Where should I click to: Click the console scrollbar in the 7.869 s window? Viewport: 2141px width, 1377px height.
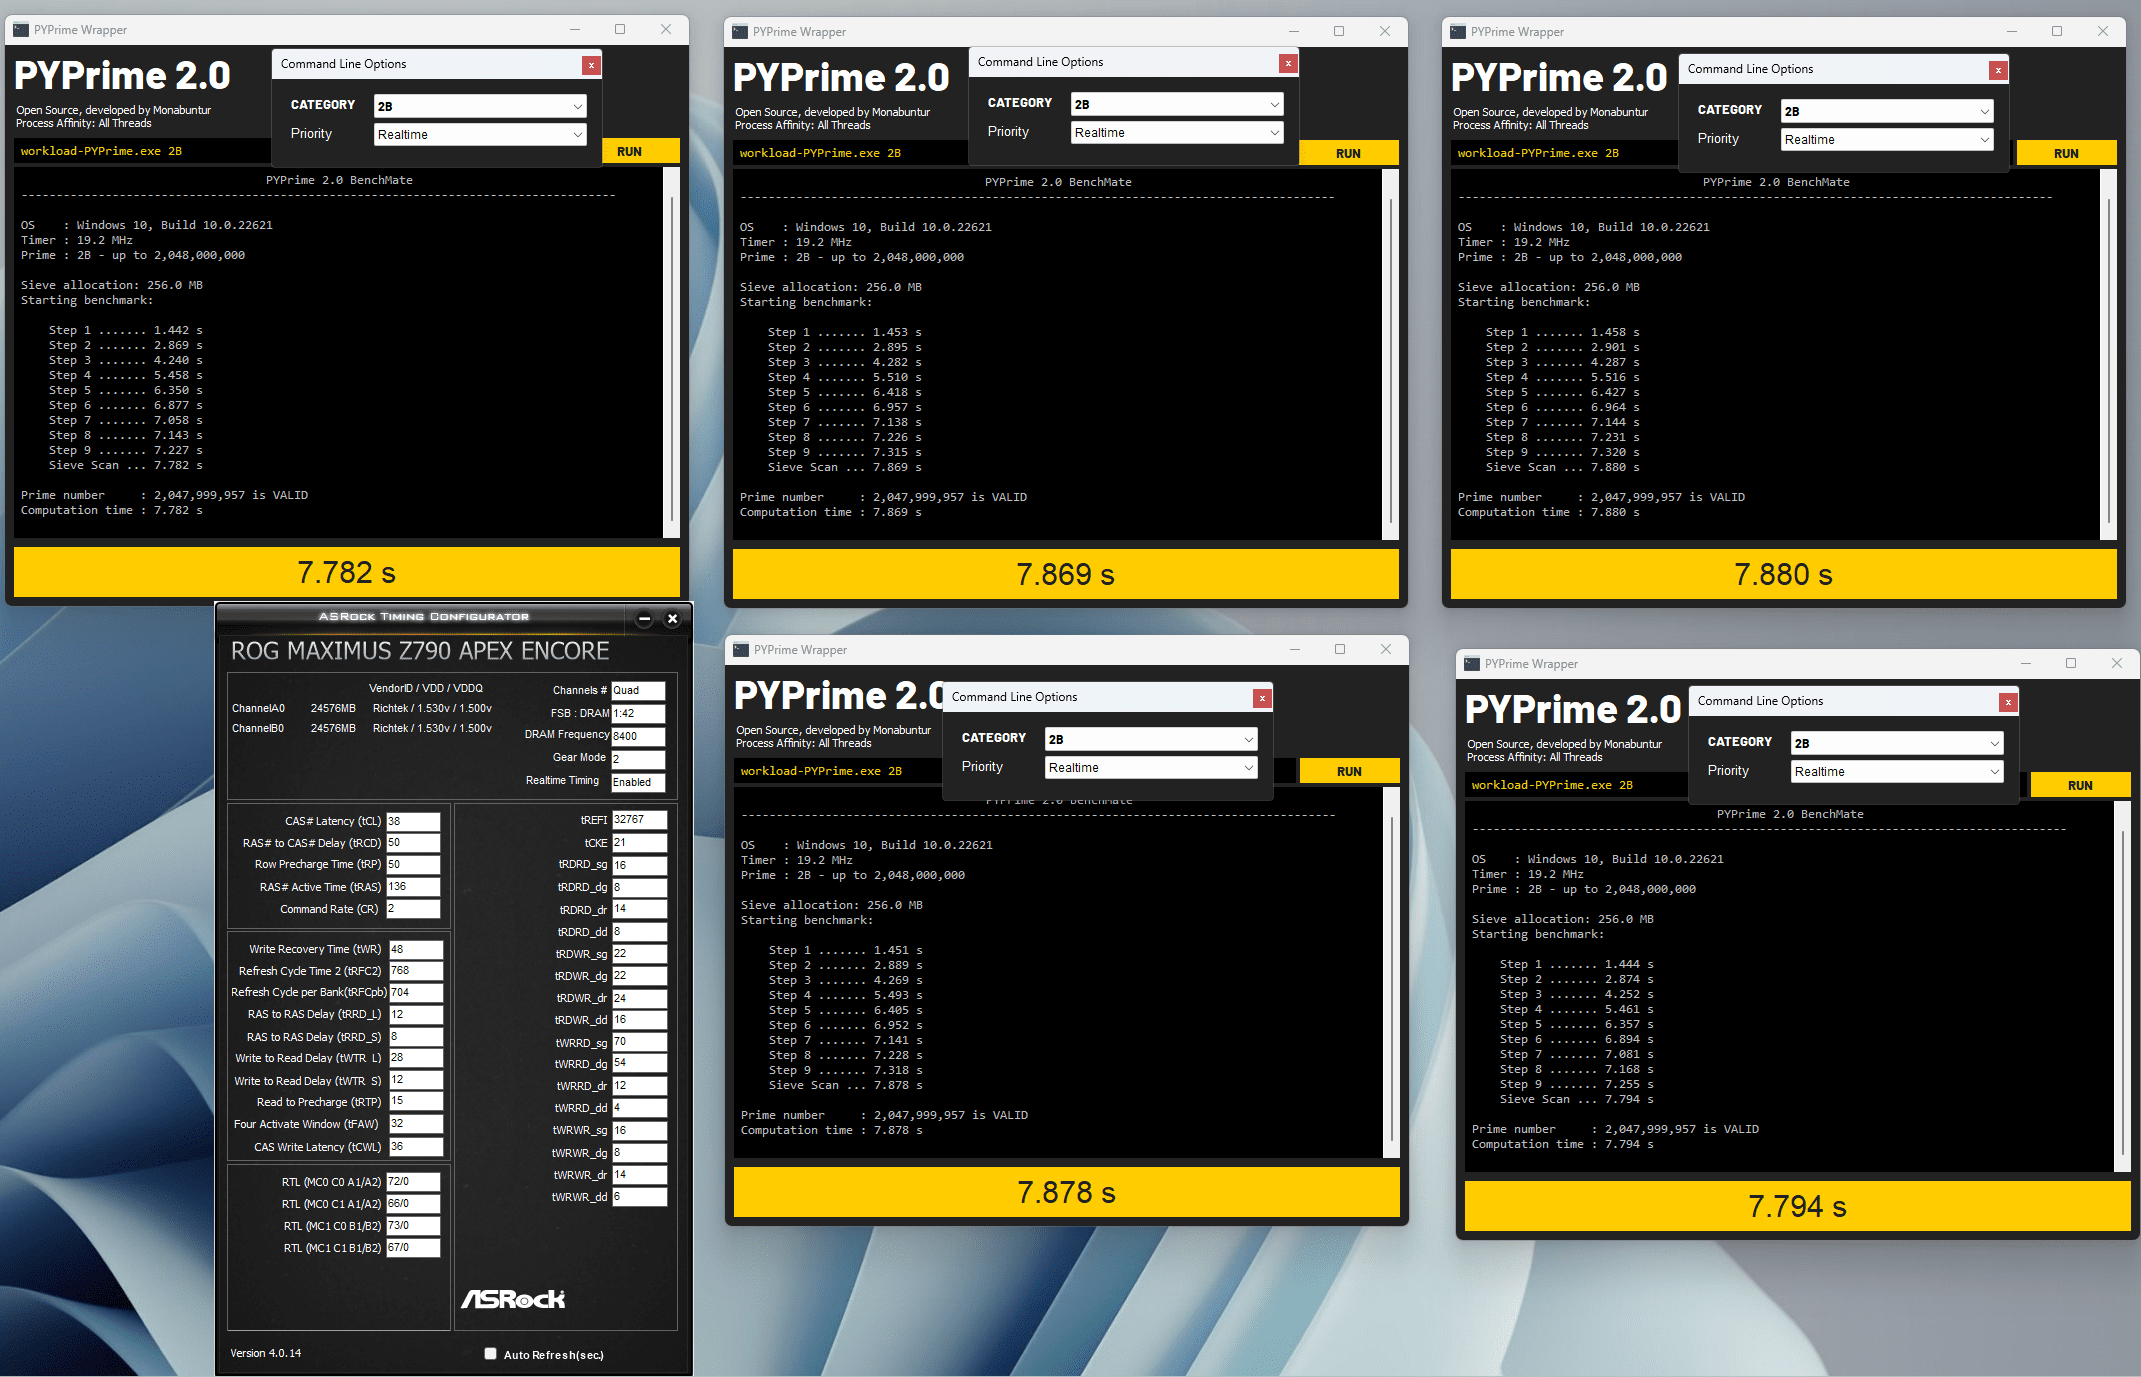pos(1391,355)
